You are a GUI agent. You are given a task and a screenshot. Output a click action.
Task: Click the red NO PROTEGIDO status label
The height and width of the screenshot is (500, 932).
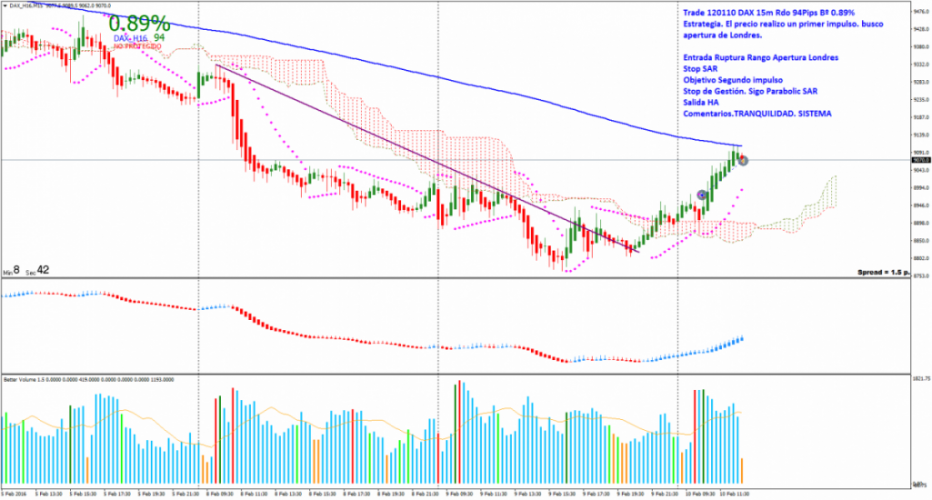136,47
